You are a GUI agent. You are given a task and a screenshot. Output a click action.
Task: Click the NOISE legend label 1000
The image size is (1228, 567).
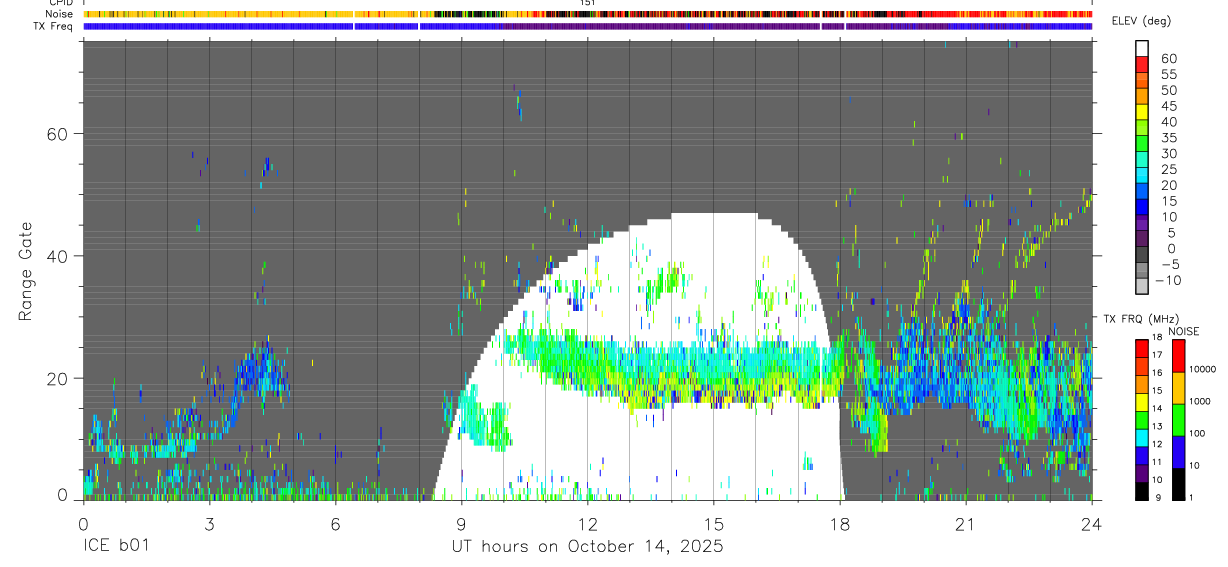(x=1201, y=400)
